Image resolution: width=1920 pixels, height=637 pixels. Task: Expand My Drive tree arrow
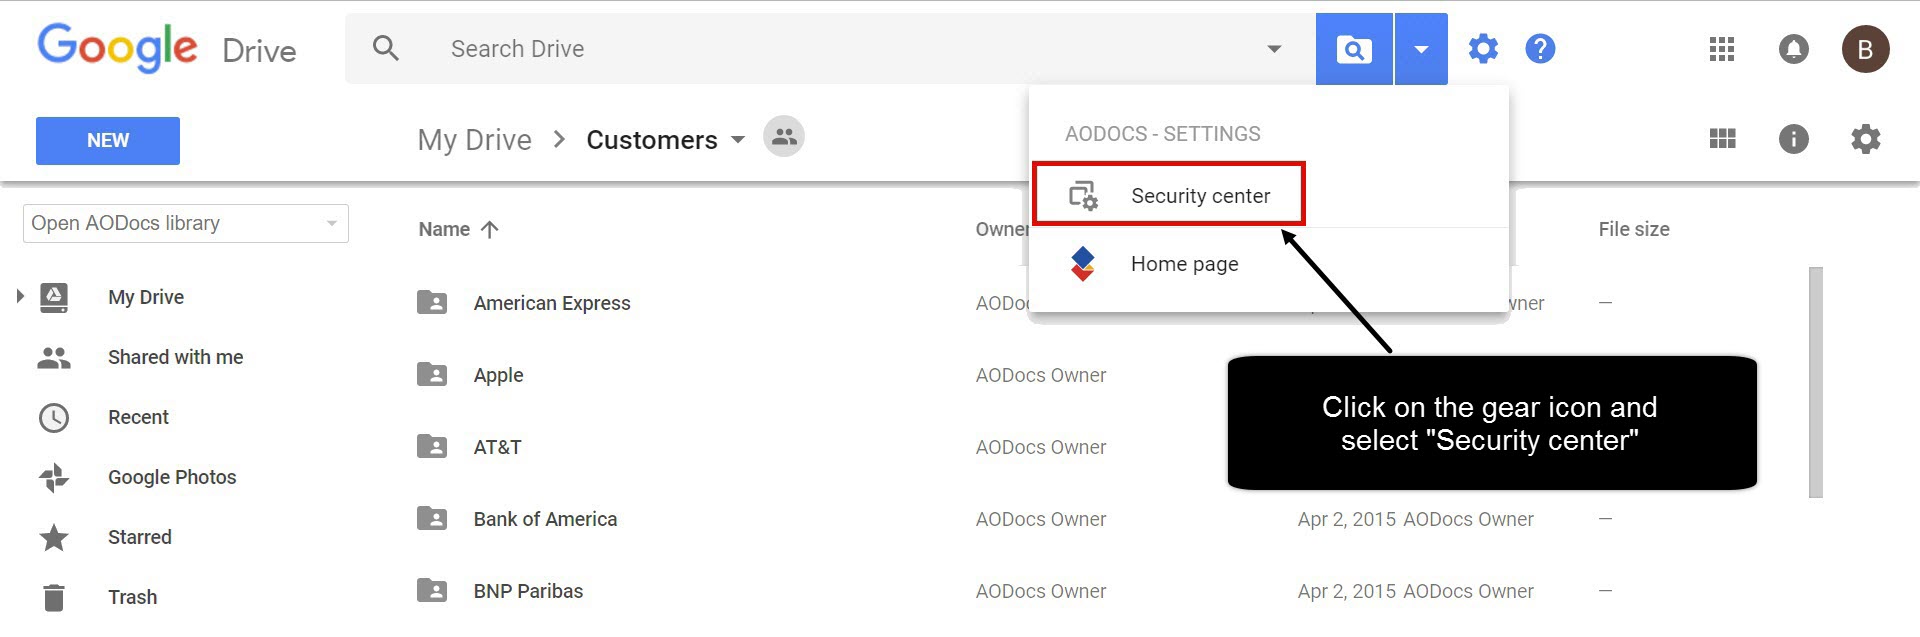19,296
